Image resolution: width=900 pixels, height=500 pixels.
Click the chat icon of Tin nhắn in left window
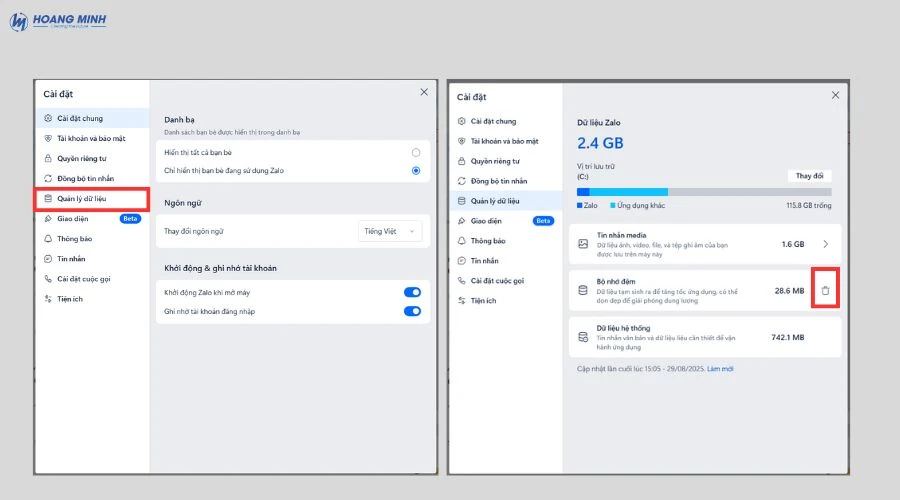click(48, 259)
